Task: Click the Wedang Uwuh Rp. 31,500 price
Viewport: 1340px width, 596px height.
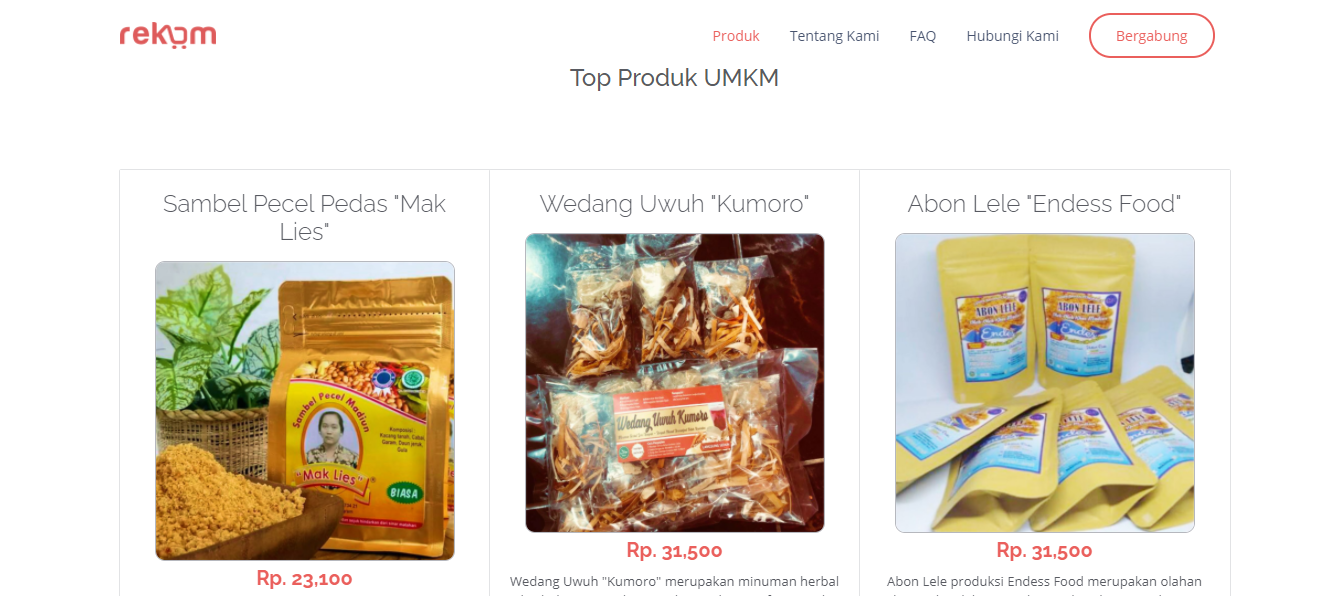Action: pos(674,550)
